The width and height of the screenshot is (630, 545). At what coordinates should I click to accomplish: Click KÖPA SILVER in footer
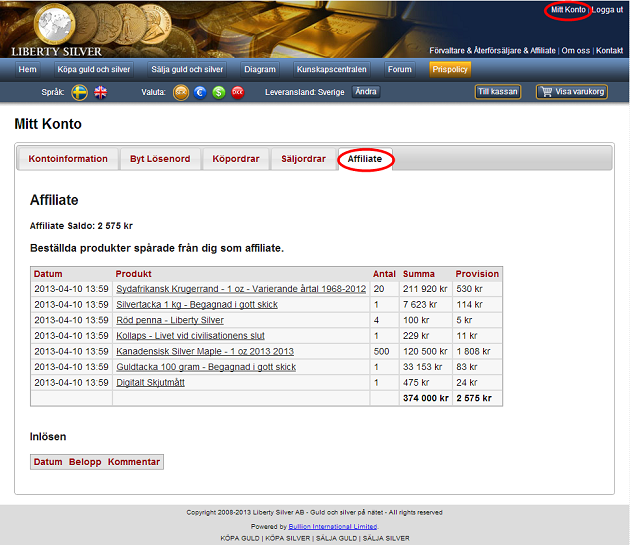click(x=288, y=538)
